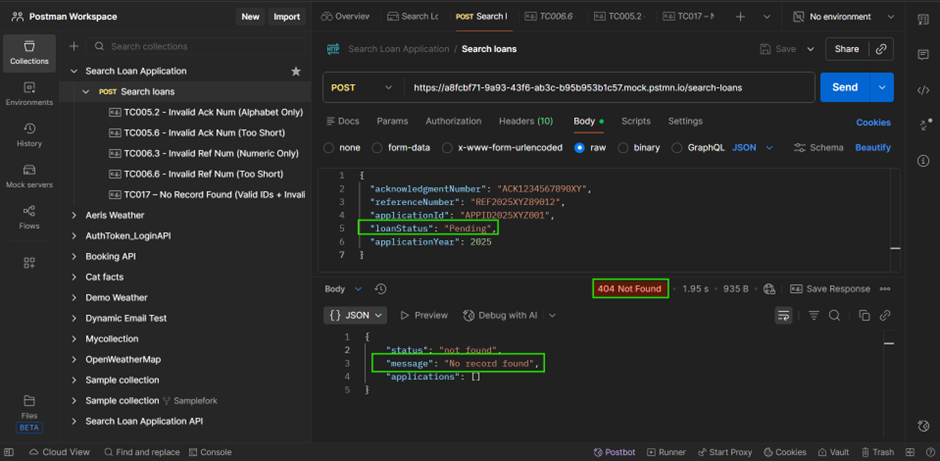Star the Search Loan Application collection
Screen dimensions: 940x461
pyautogui.click(x=296, y=71)
